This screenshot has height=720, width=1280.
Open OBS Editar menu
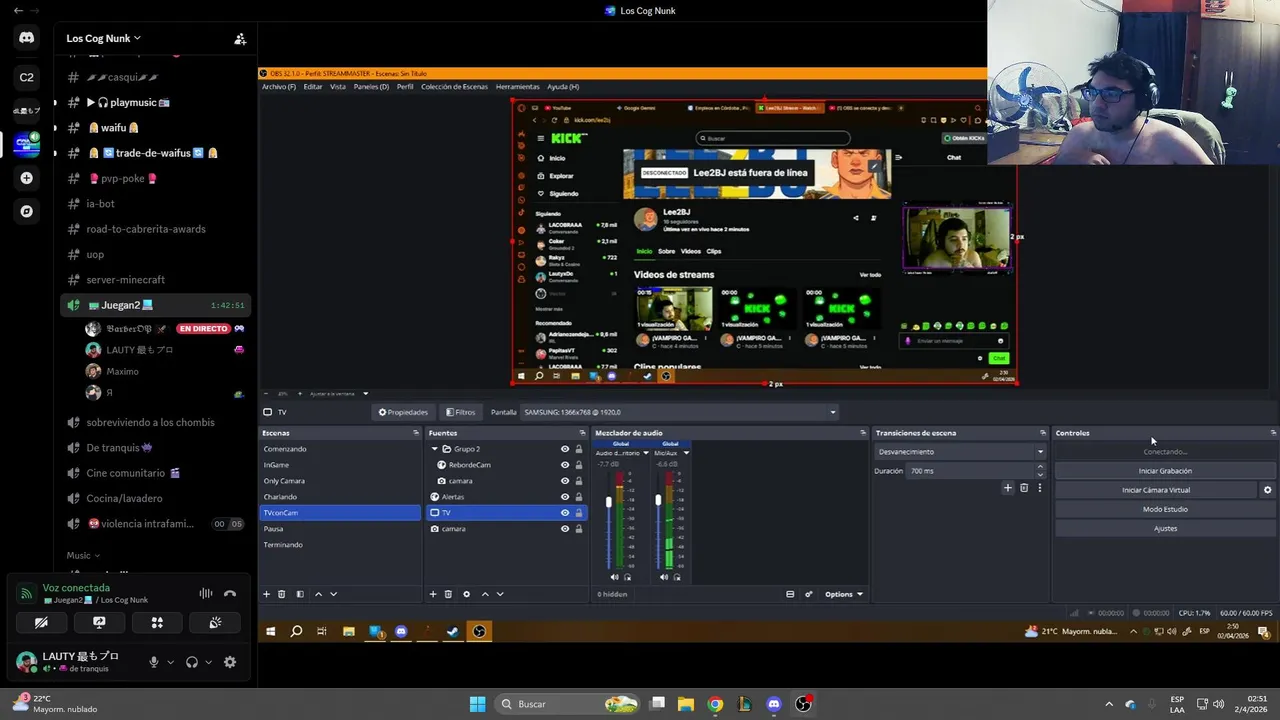pyautogui.click(x=313, y=87)
